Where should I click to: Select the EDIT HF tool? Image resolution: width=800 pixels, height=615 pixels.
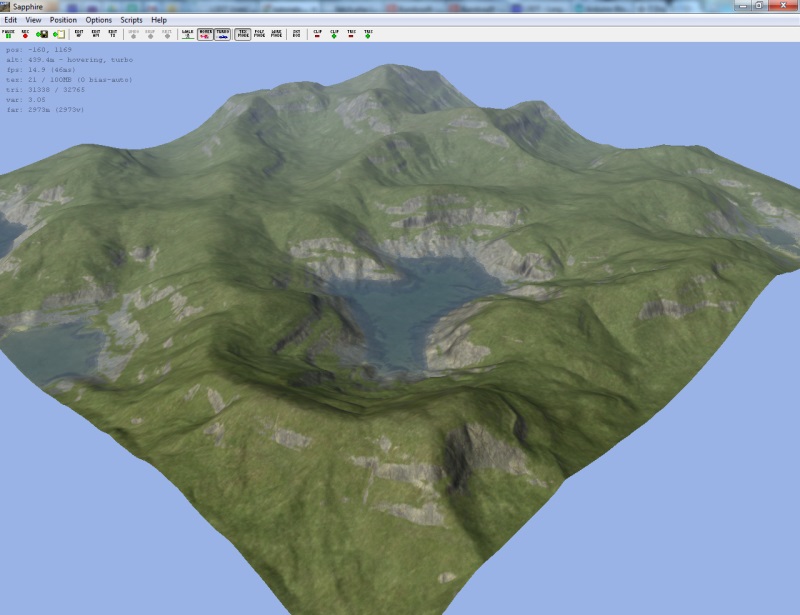pyautogui.click(x=79, y=33)
